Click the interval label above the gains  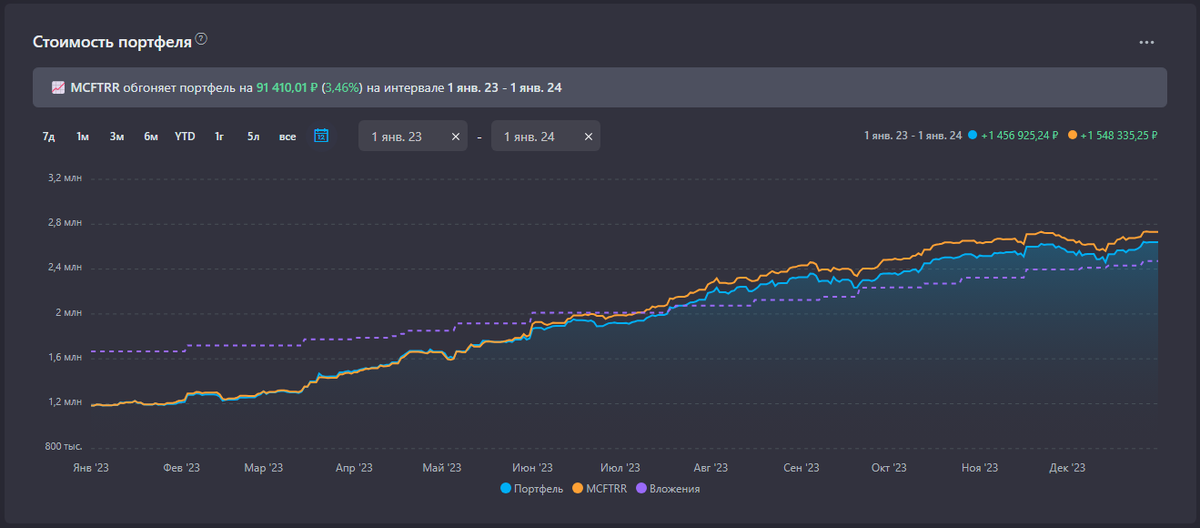pyautogui.click(x=912, y=135)
